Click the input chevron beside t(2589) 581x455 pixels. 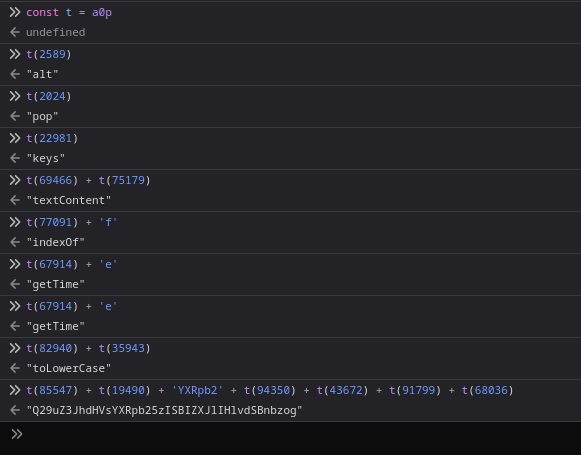point(15,54)
